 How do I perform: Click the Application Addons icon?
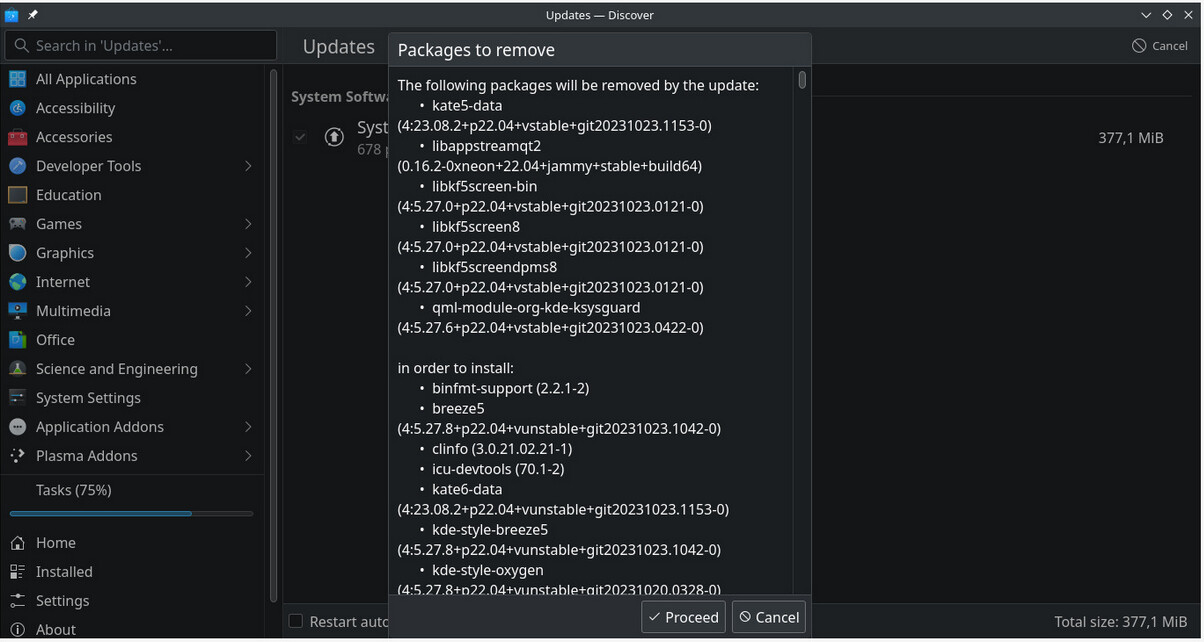pyautogui.click(x=17, y=427)
